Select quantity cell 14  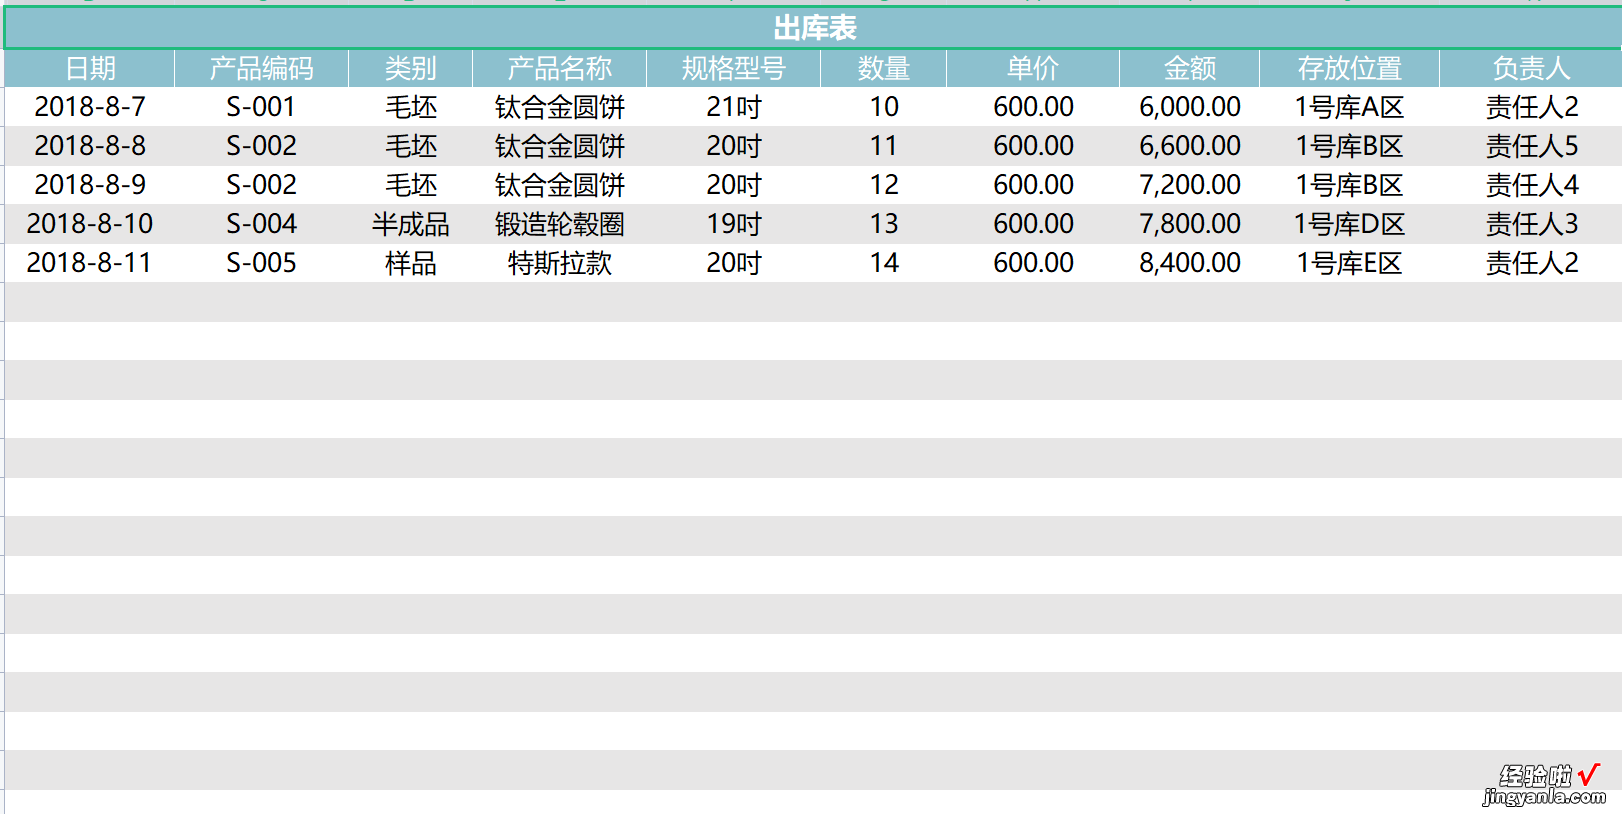(883, 263)
